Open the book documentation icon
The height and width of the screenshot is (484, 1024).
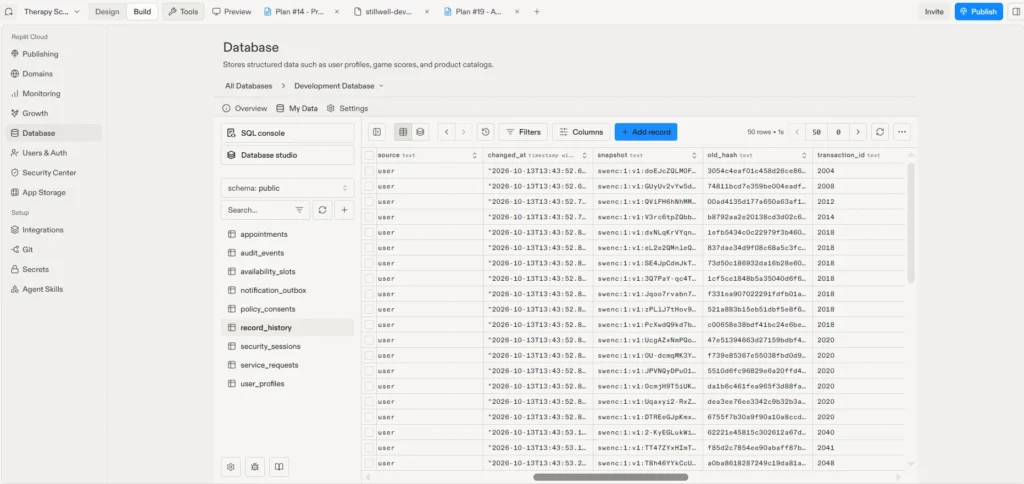tap(278, 467)
